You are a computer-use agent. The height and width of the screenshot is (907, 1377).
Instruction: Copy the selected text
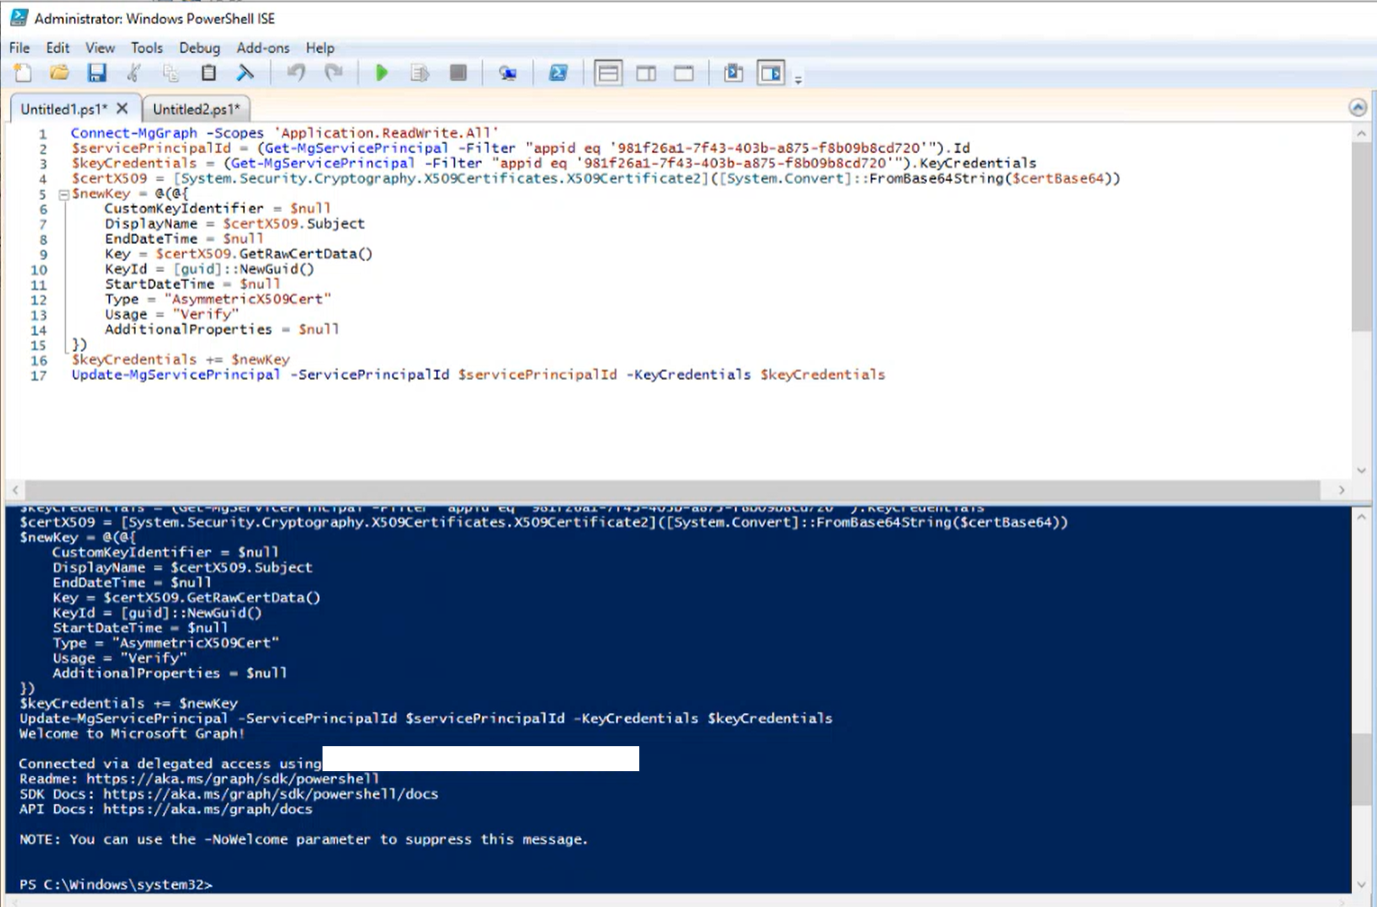coord(171,73)
